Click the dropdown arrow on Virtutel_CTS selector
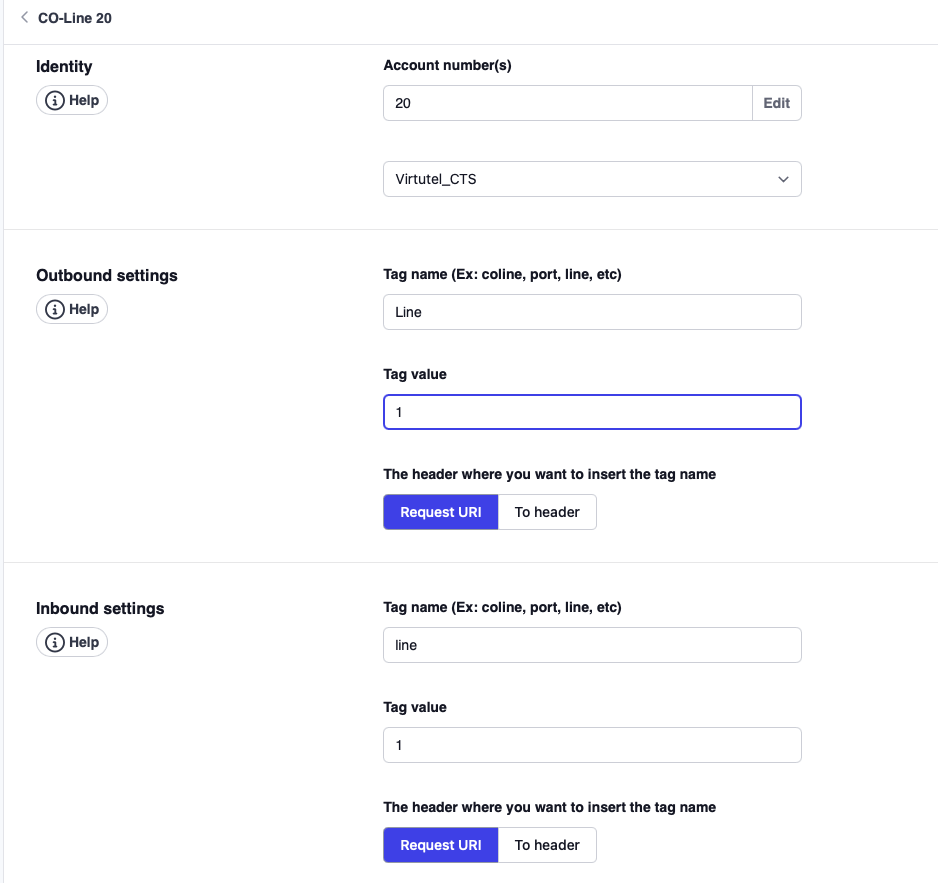This screenshot has height=883, width=938. [x=783, y=180]
